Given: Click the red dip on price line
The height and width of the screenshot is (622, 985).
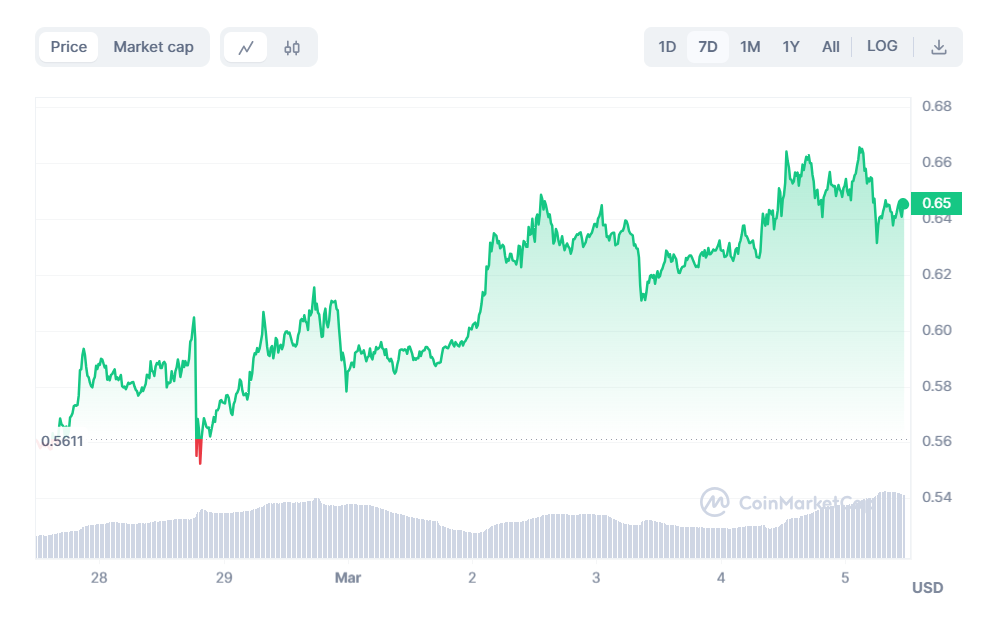Looking at the screenshot, I should click(200, 452).
